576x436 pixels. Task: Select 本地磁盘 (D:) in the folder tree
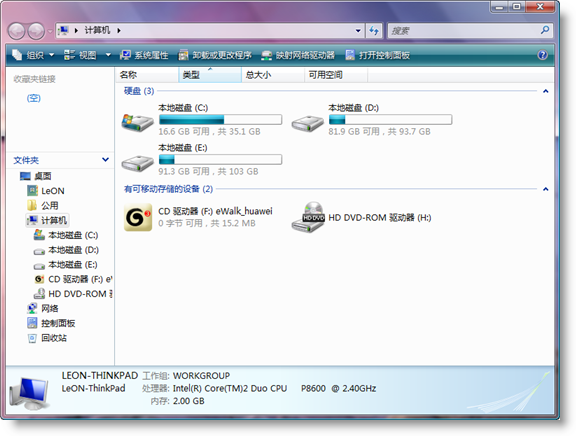66,250
